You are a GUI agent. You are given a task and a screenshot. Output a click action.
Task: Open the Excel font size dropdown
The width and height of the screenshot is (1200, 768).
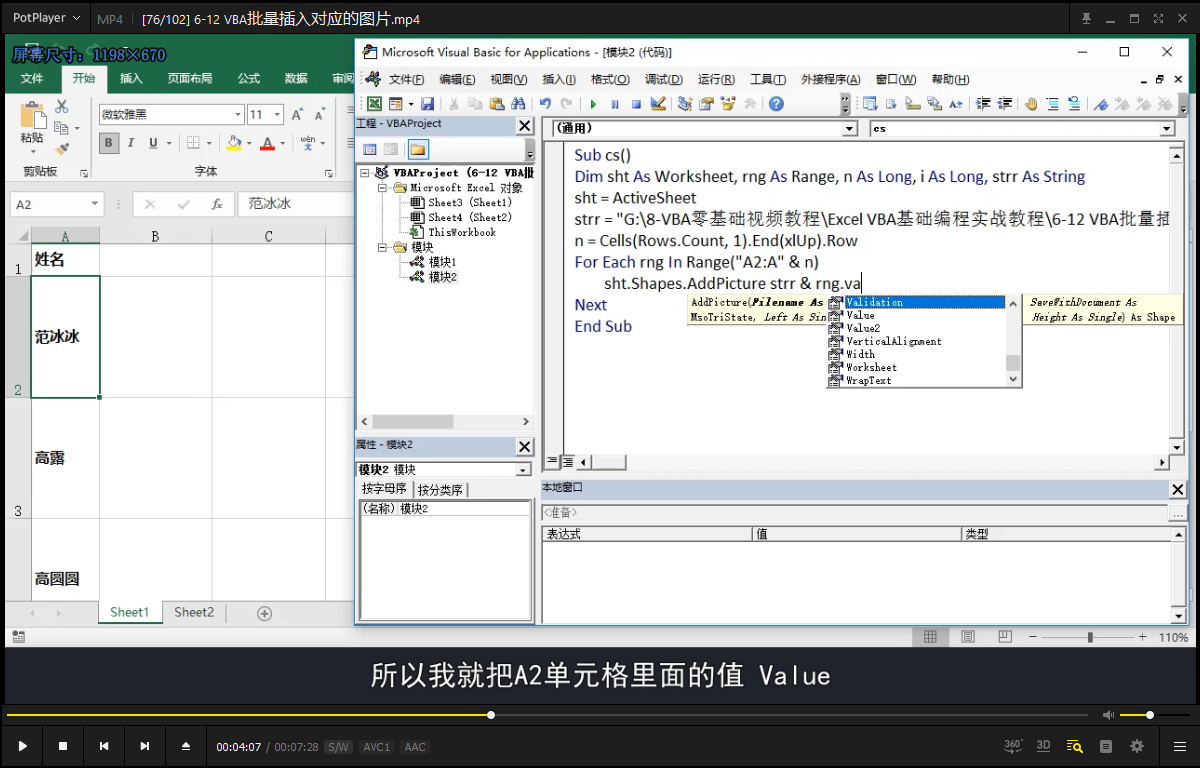click(278, 114)
